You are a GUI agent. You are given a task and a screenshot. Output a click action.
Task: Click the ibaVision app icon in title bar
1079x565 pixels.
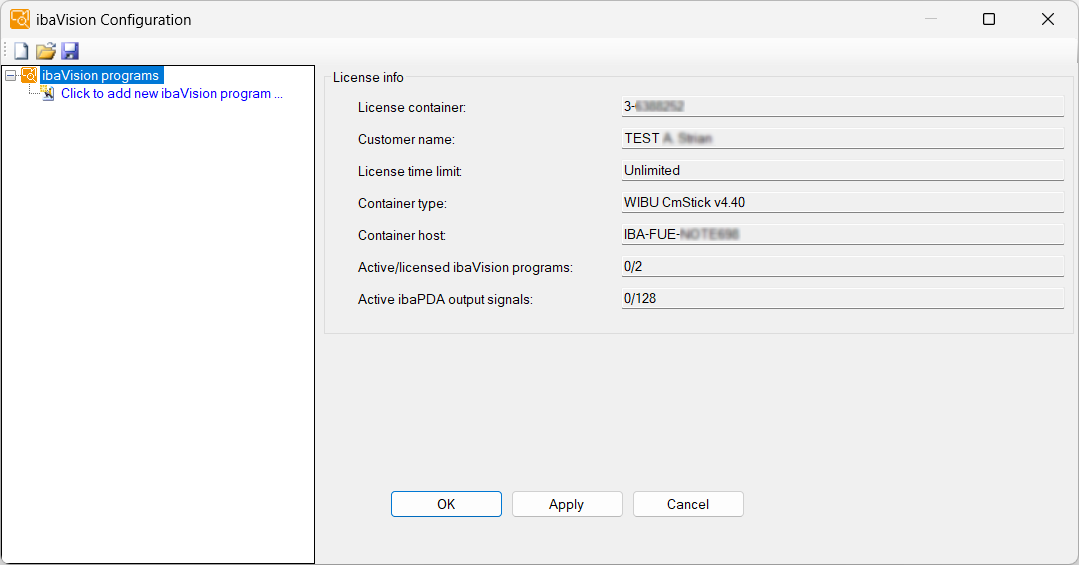(x=20, y=19)
